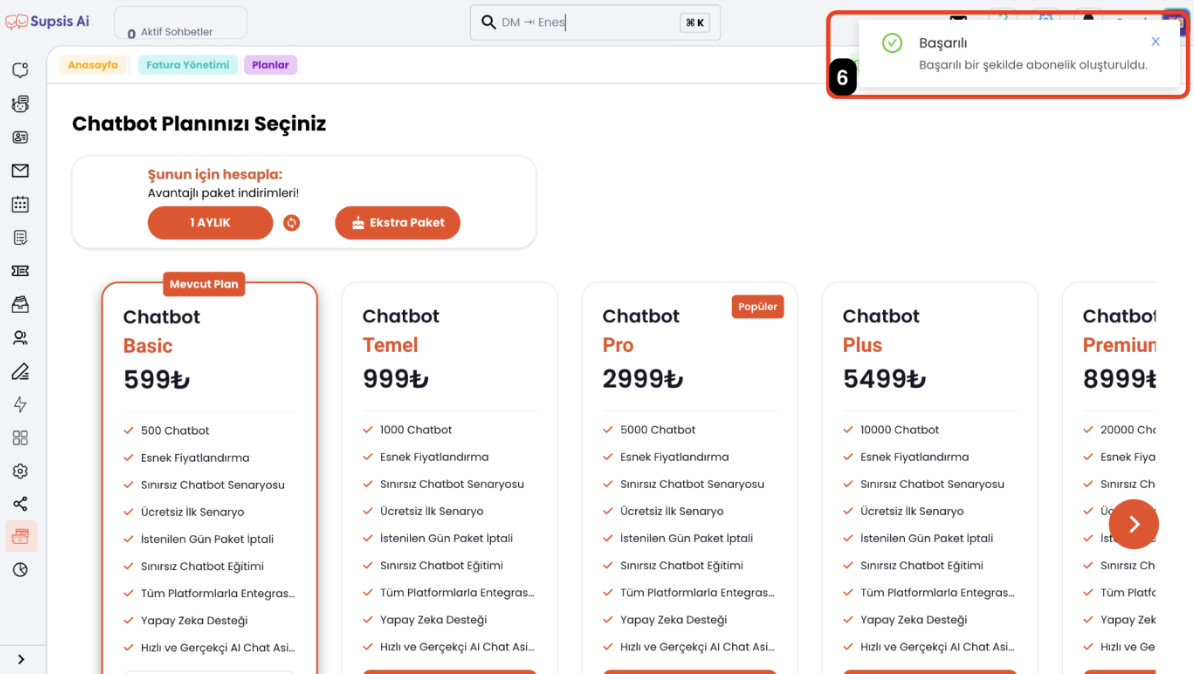The width and height of the screenshot is (1194, 674).
Task: Switch to Fatura Yönetimi tab
Action: point(187,65)
